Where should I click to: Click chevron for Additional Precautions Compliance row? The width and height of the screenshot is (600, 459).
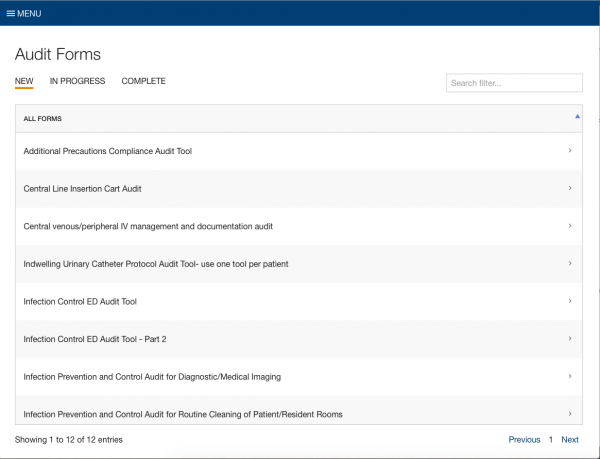click(570, 151)
